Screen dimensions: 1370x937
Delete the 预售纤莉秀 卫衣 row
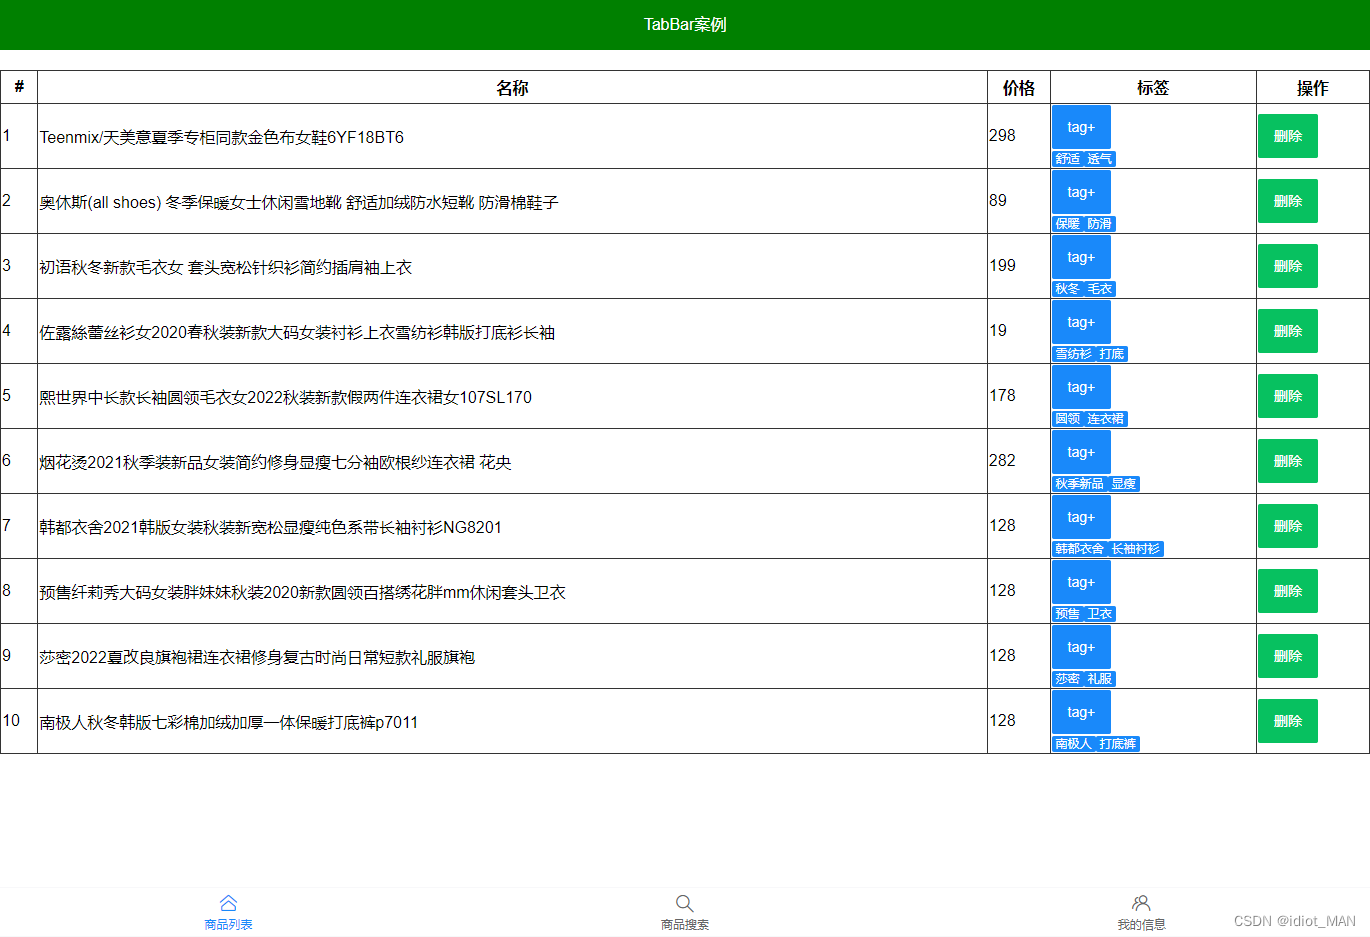[1287, 591]
